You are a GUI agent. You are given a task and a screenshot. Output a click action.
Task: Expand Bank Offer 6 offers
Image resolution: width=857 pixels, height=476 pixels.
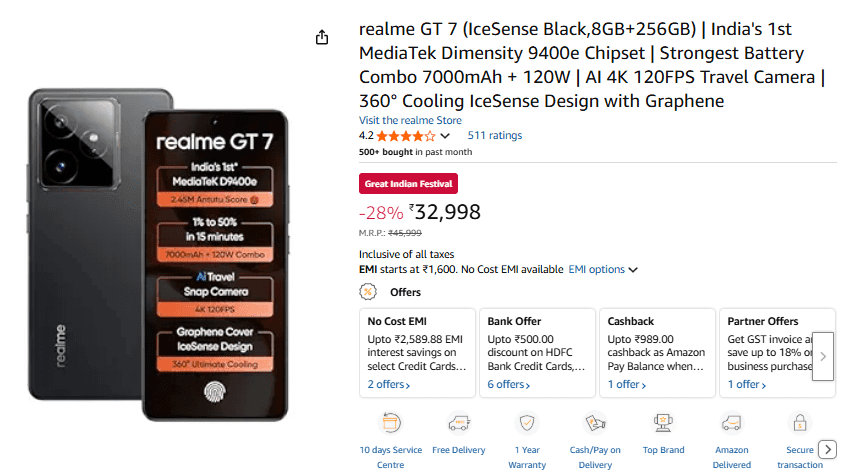tap(509, 384)
